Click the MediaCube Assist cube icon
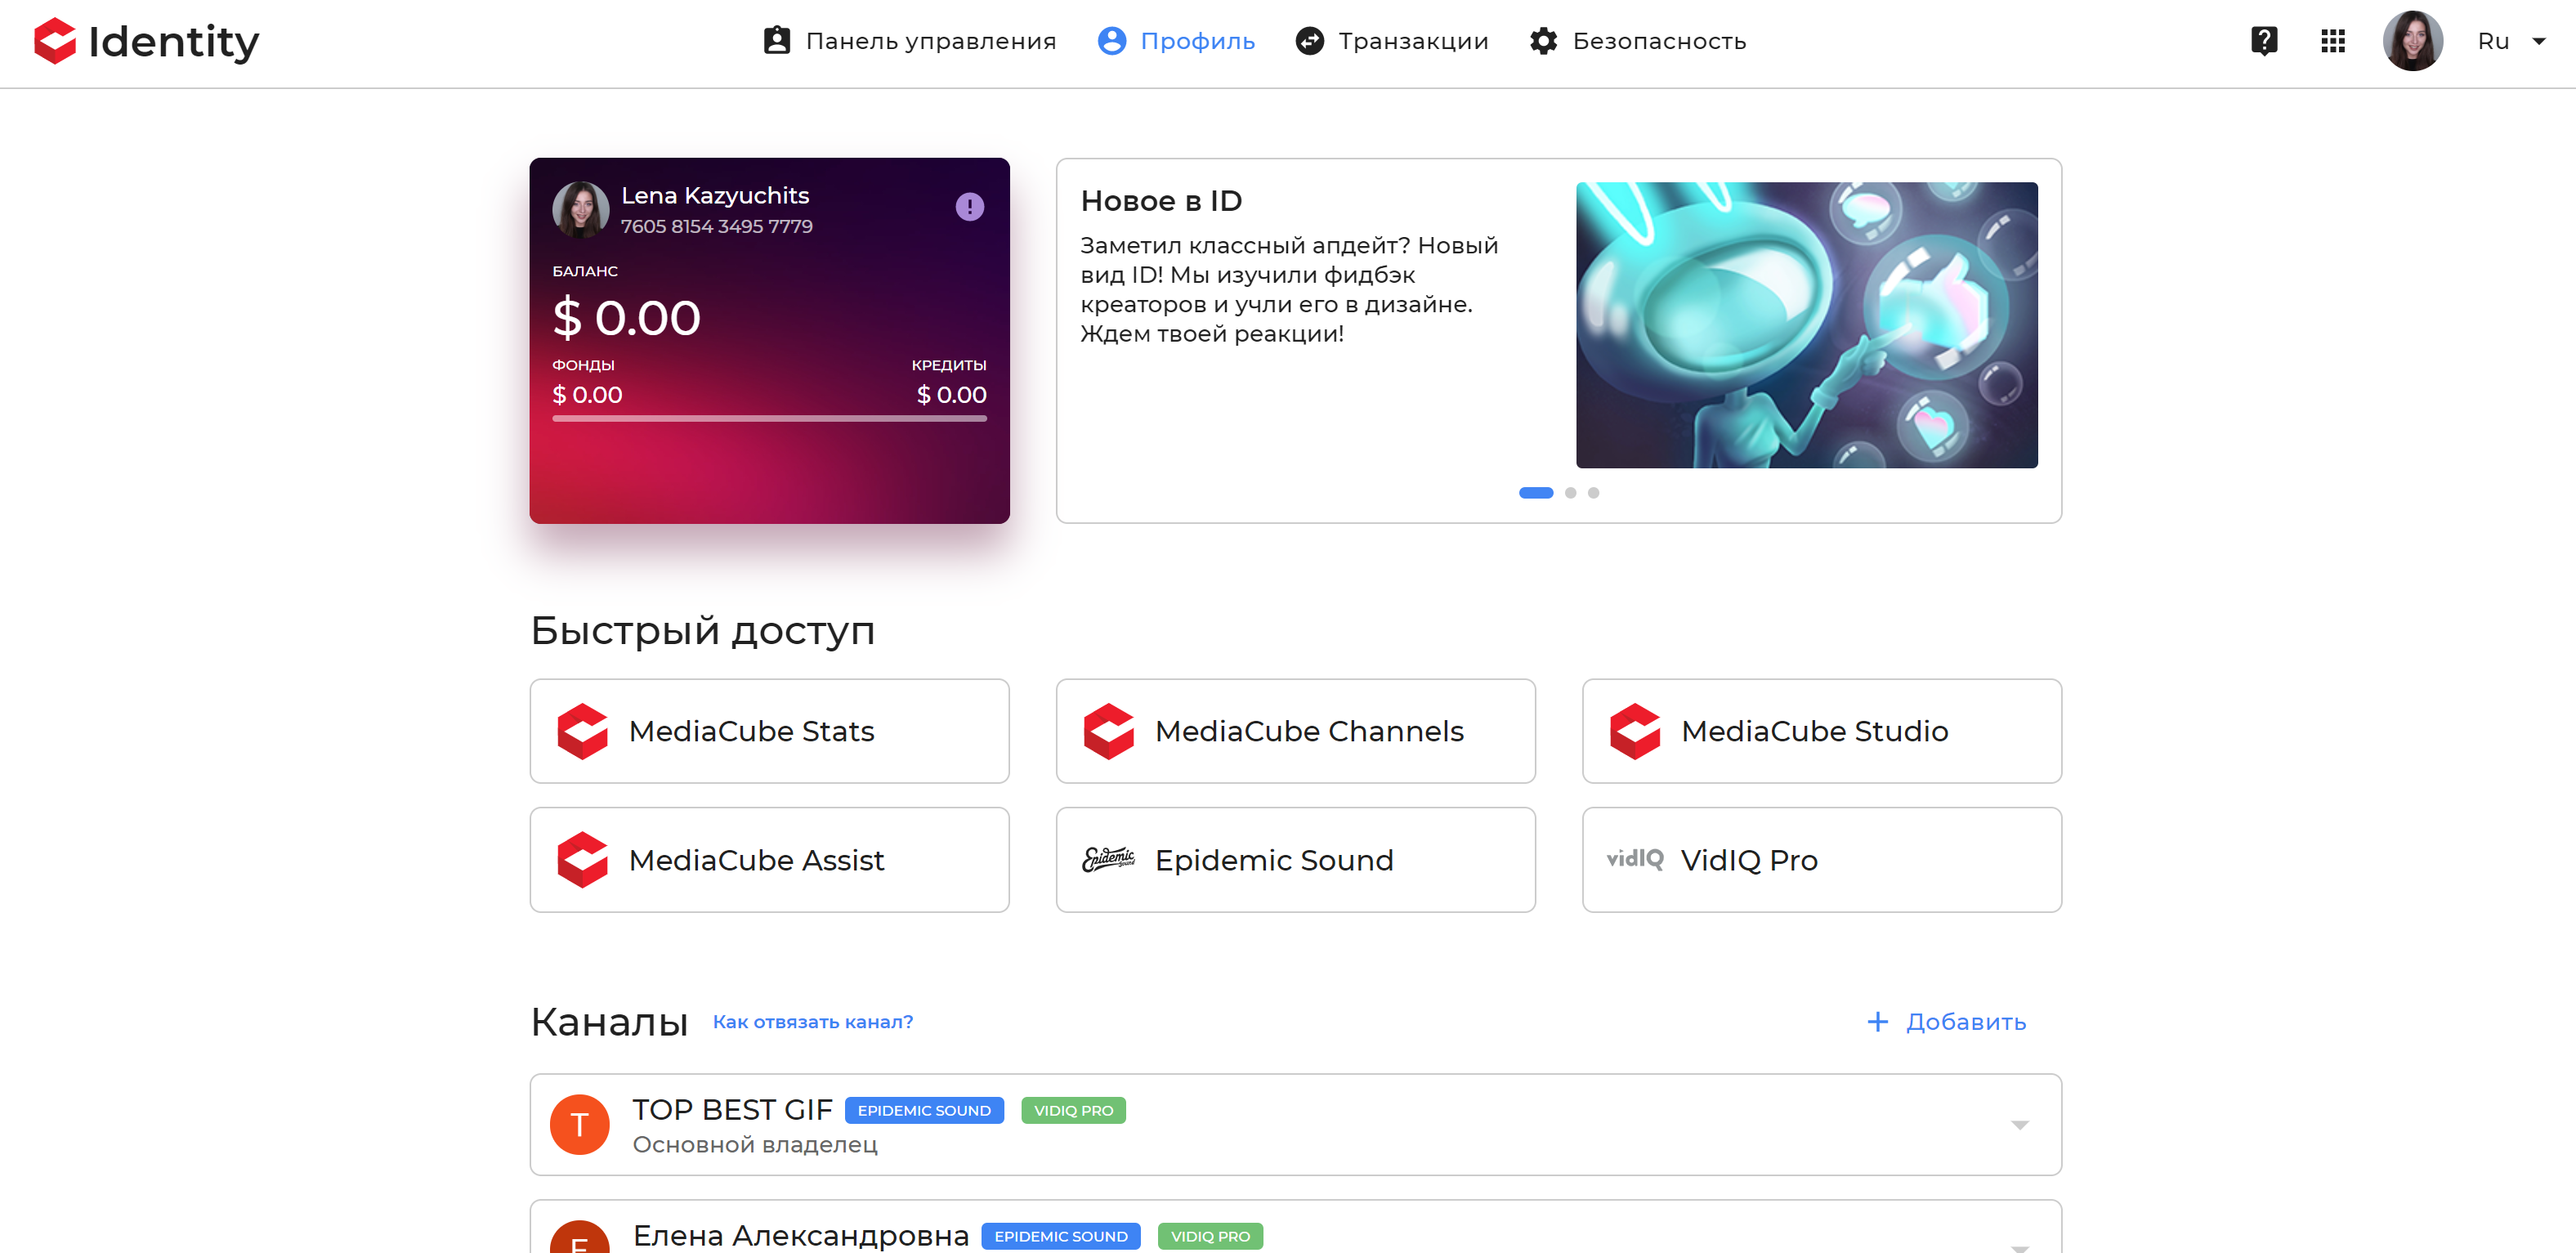 [x=583, y=860]
